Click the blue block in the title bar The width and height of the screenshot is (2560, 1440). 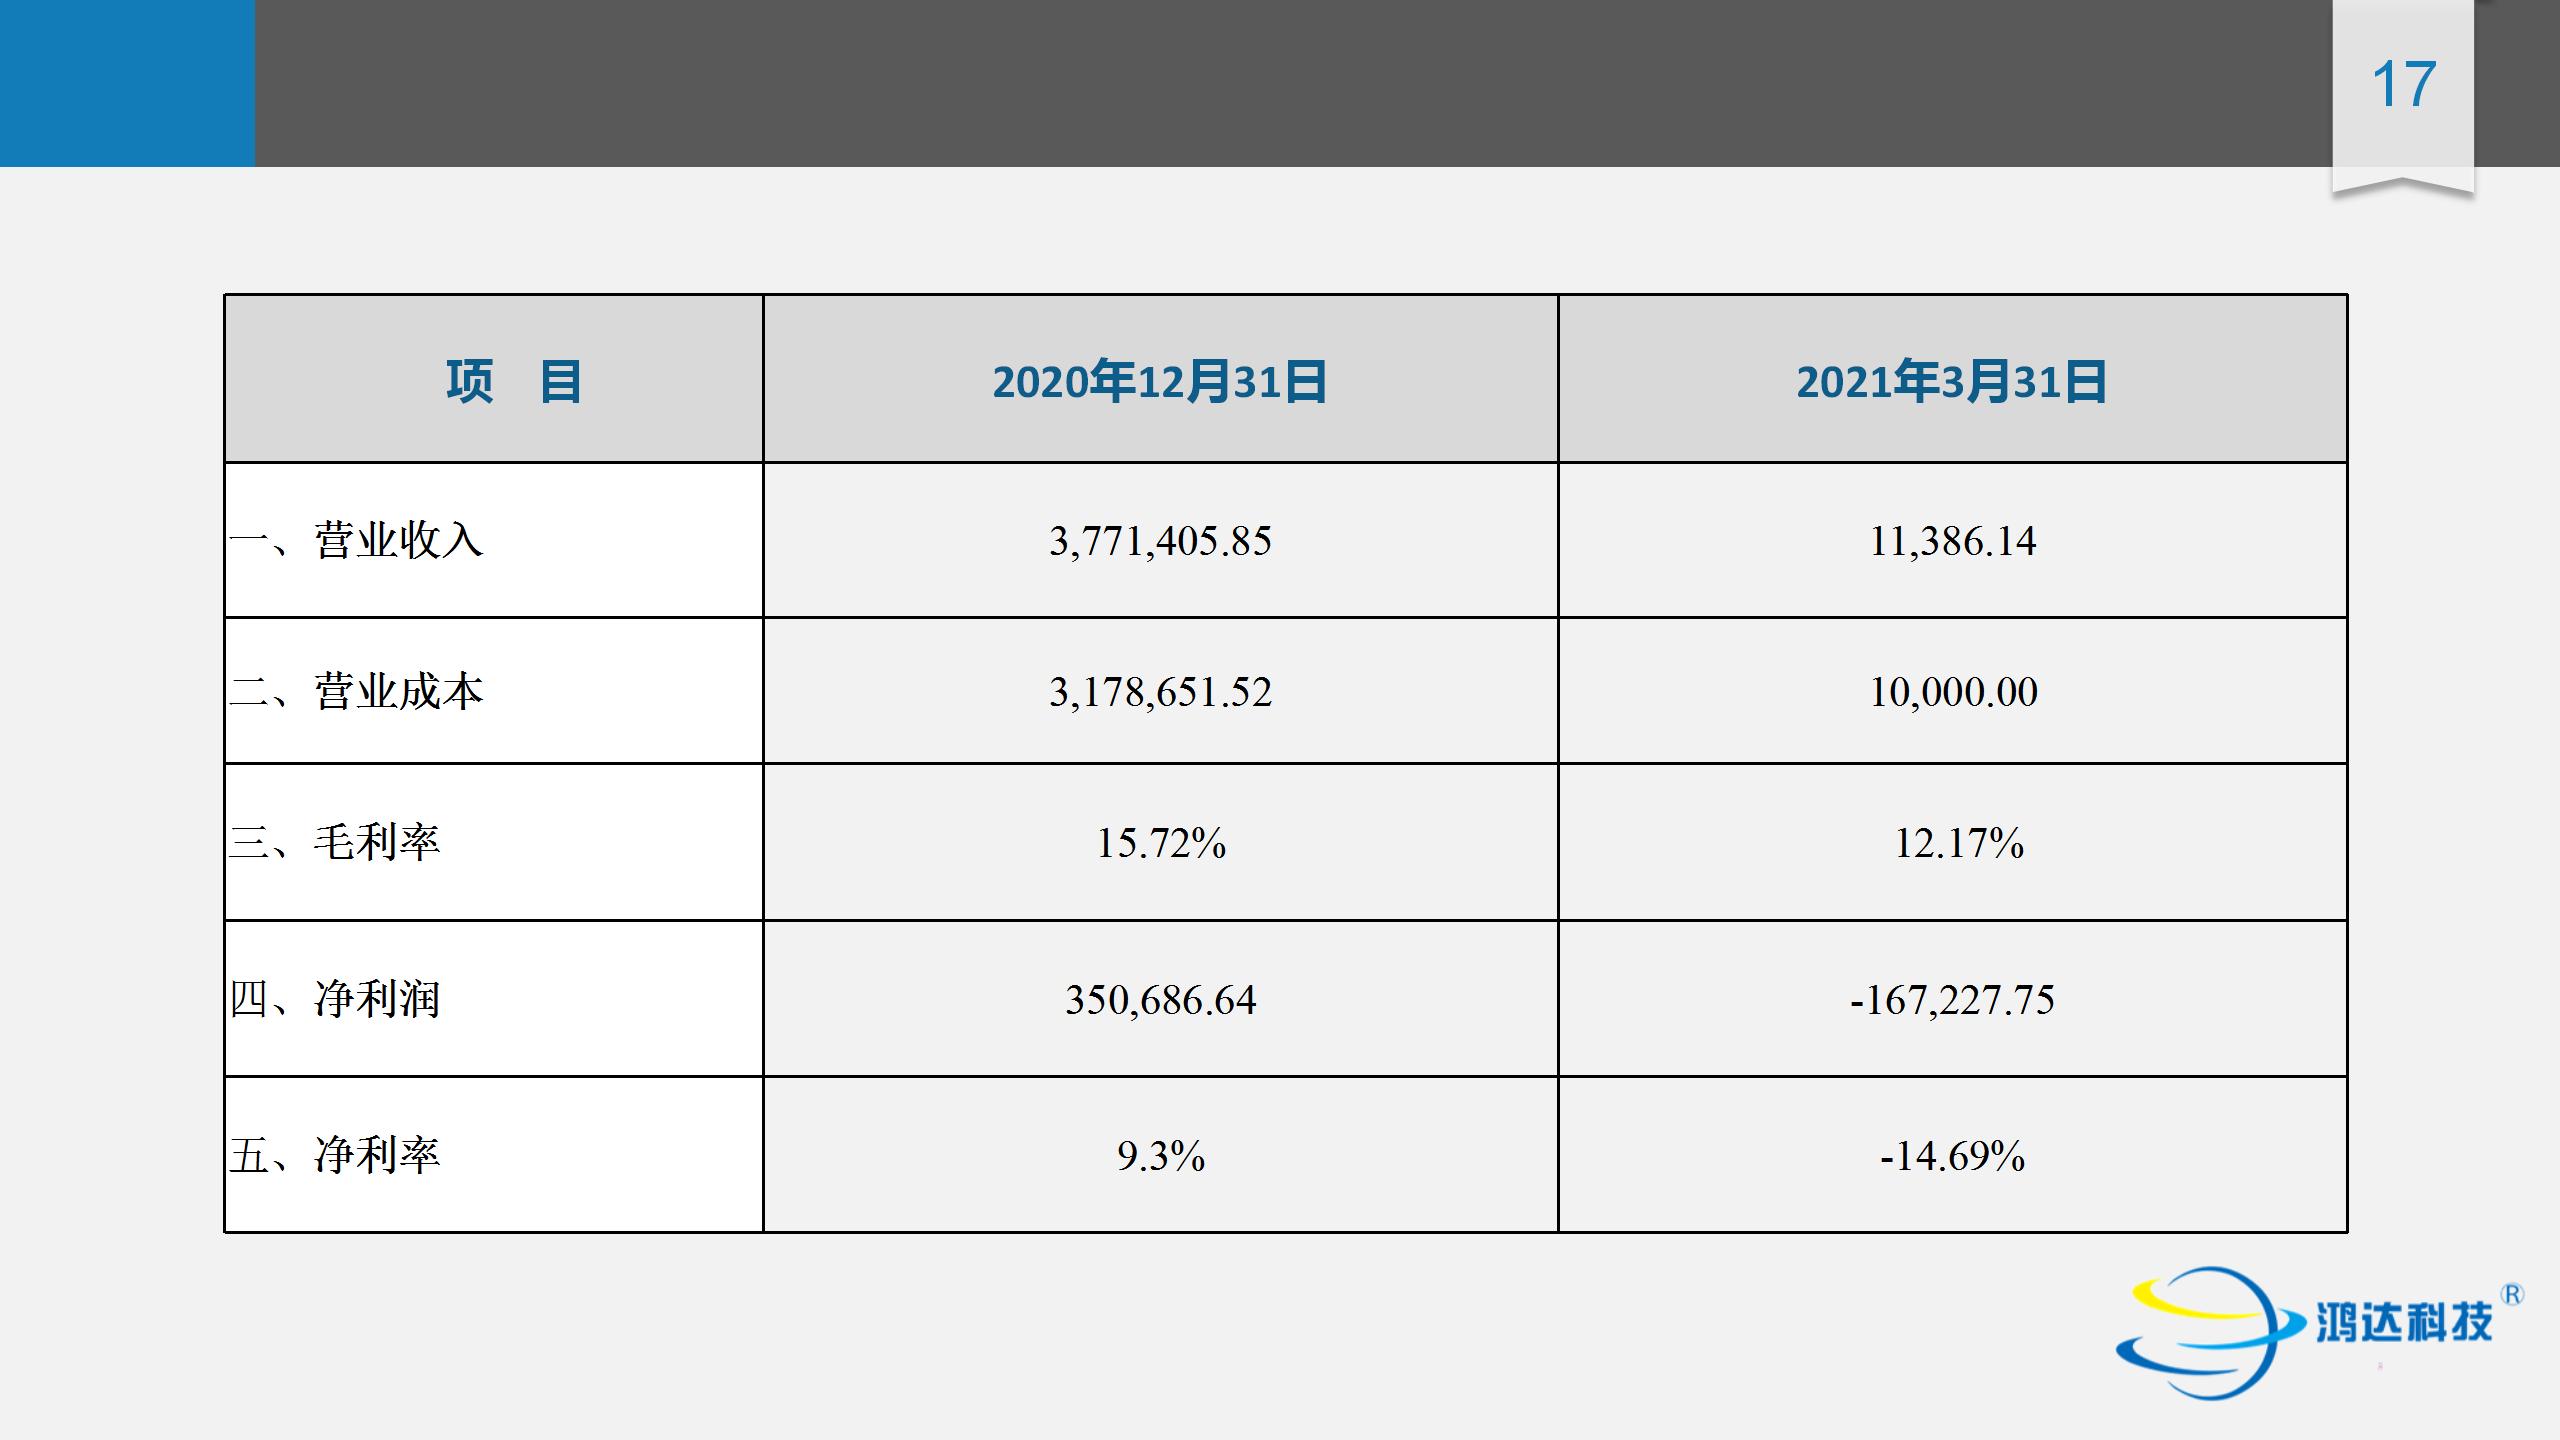point(127,83)
